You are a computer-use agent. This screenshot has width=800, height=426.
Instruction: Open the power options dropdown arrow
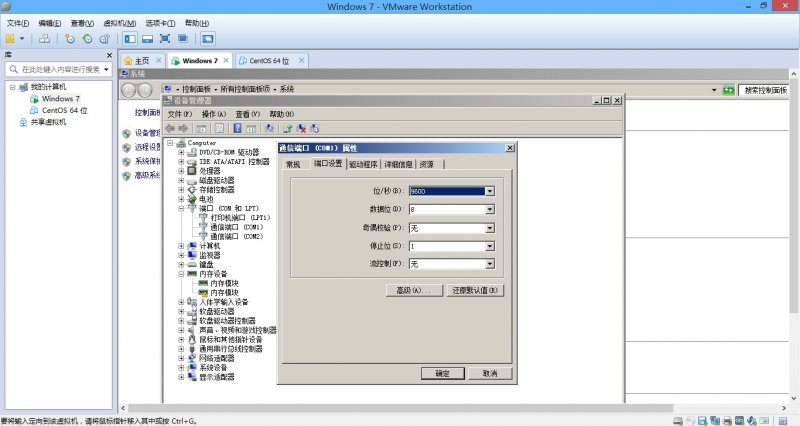22,39
